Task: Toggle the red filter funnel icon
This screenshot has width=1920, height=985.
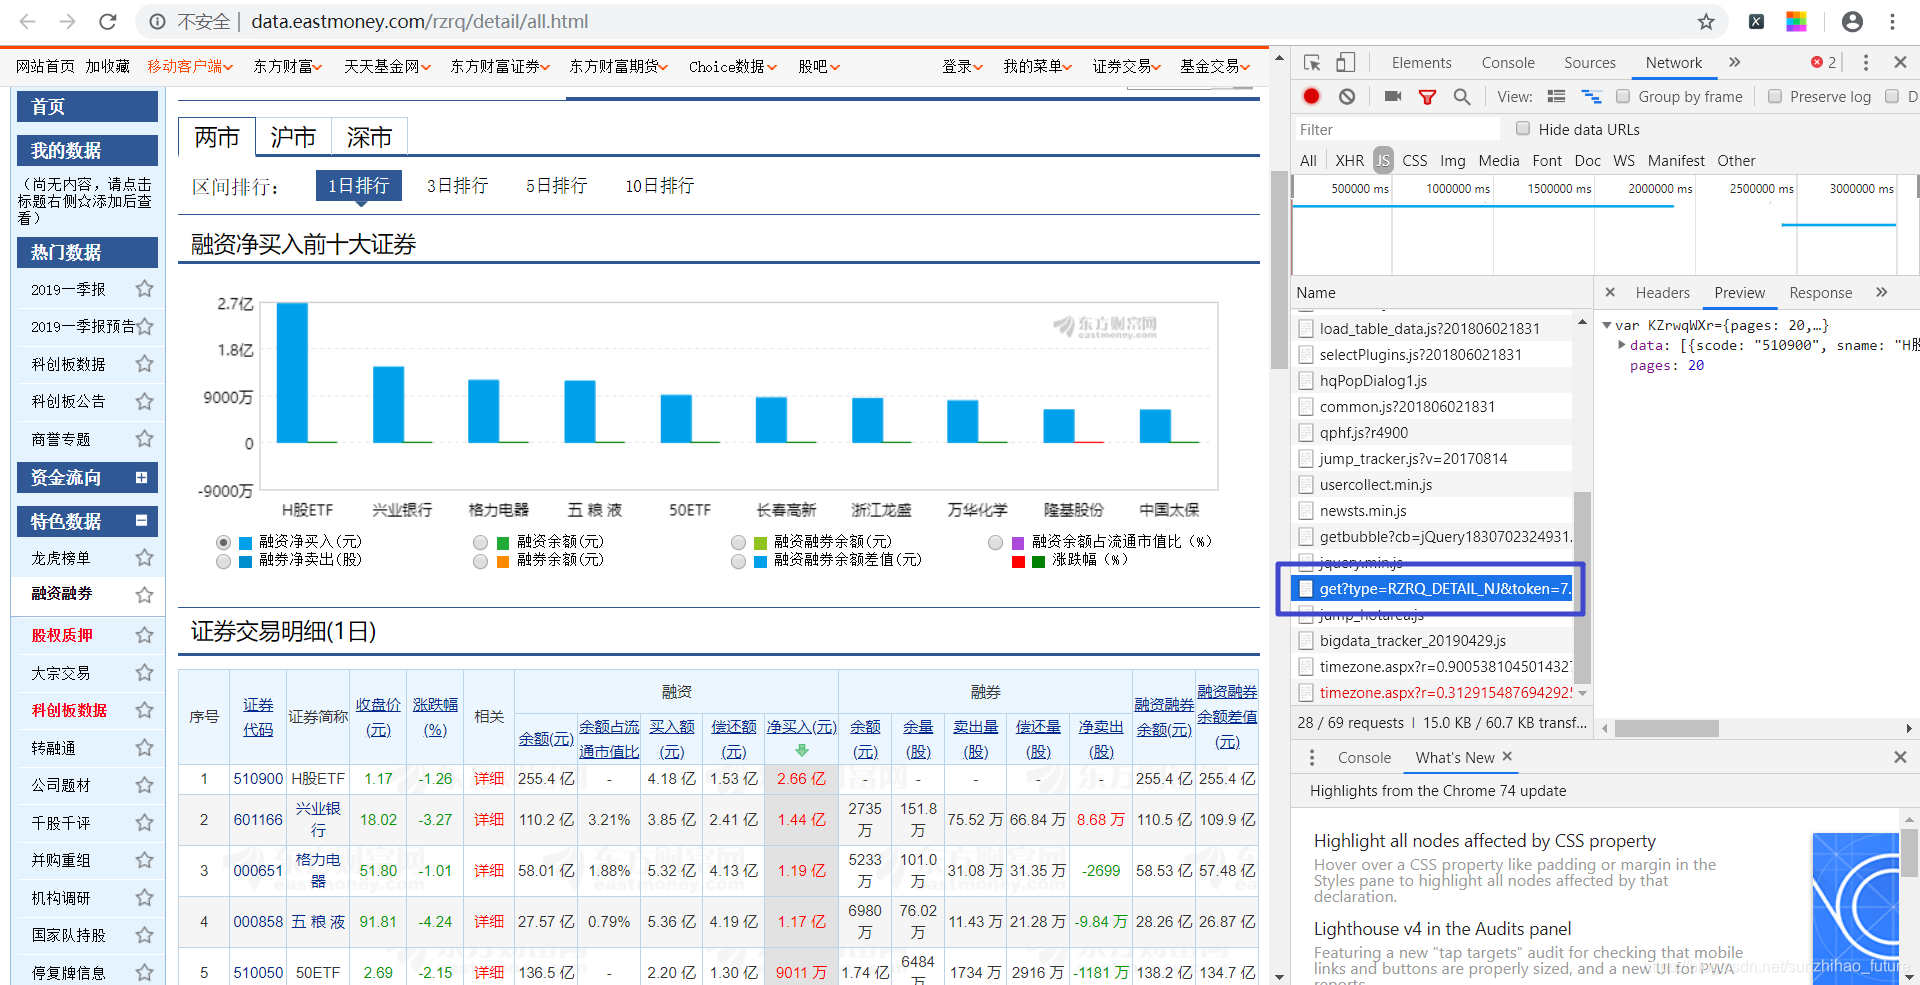Action: click(1427, 97)
